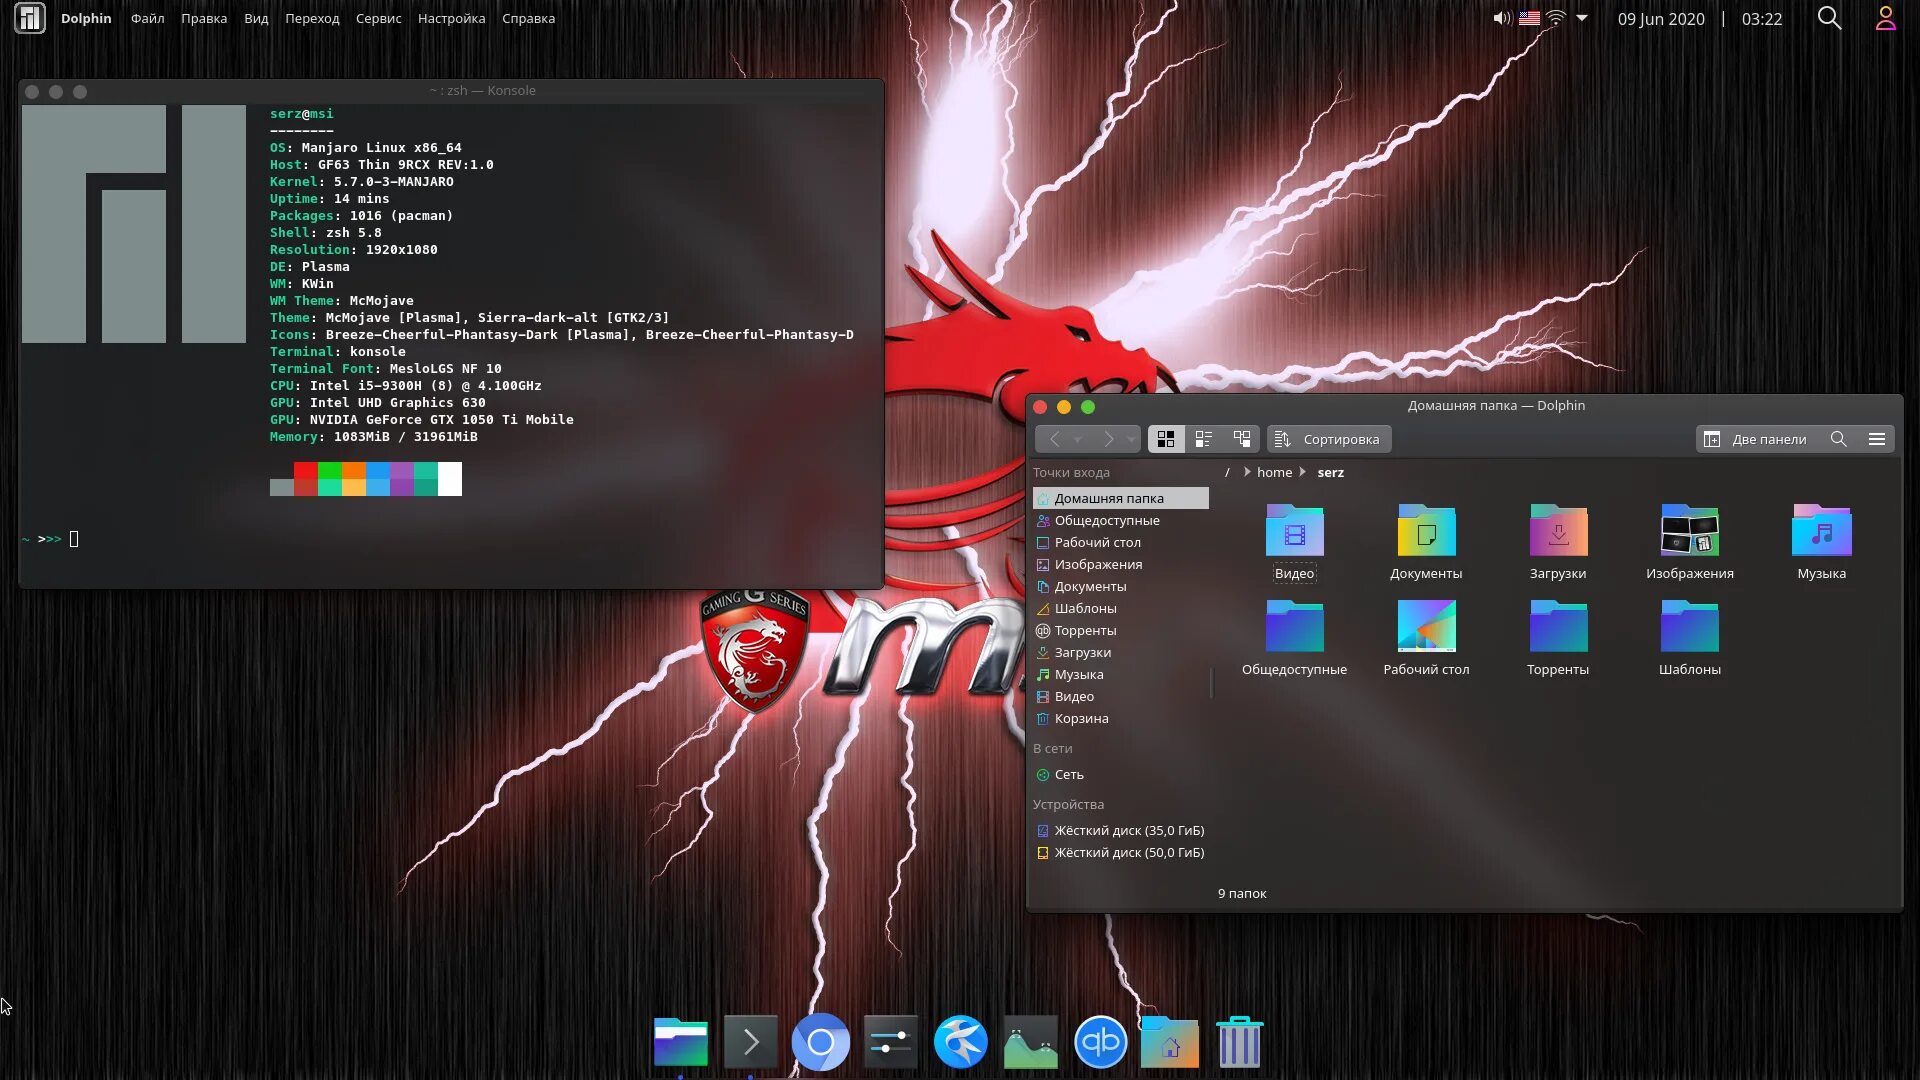Screen dimensions: 1920x1080
Task: Open the Вид menu in top bar
Action: tap(256, 18)
